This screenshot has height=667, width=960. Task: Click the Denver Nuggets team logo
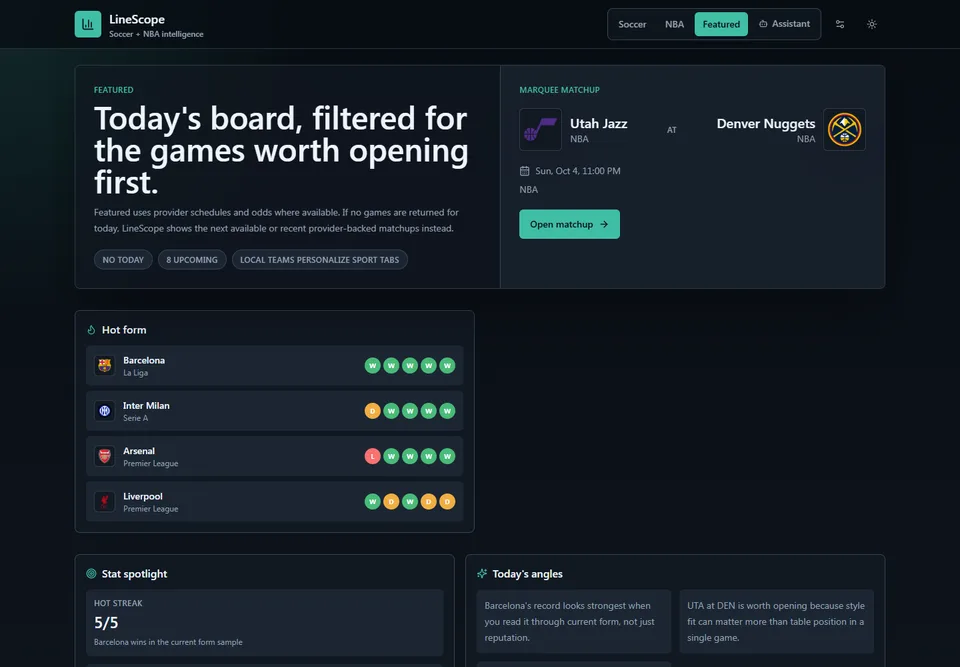844,129
